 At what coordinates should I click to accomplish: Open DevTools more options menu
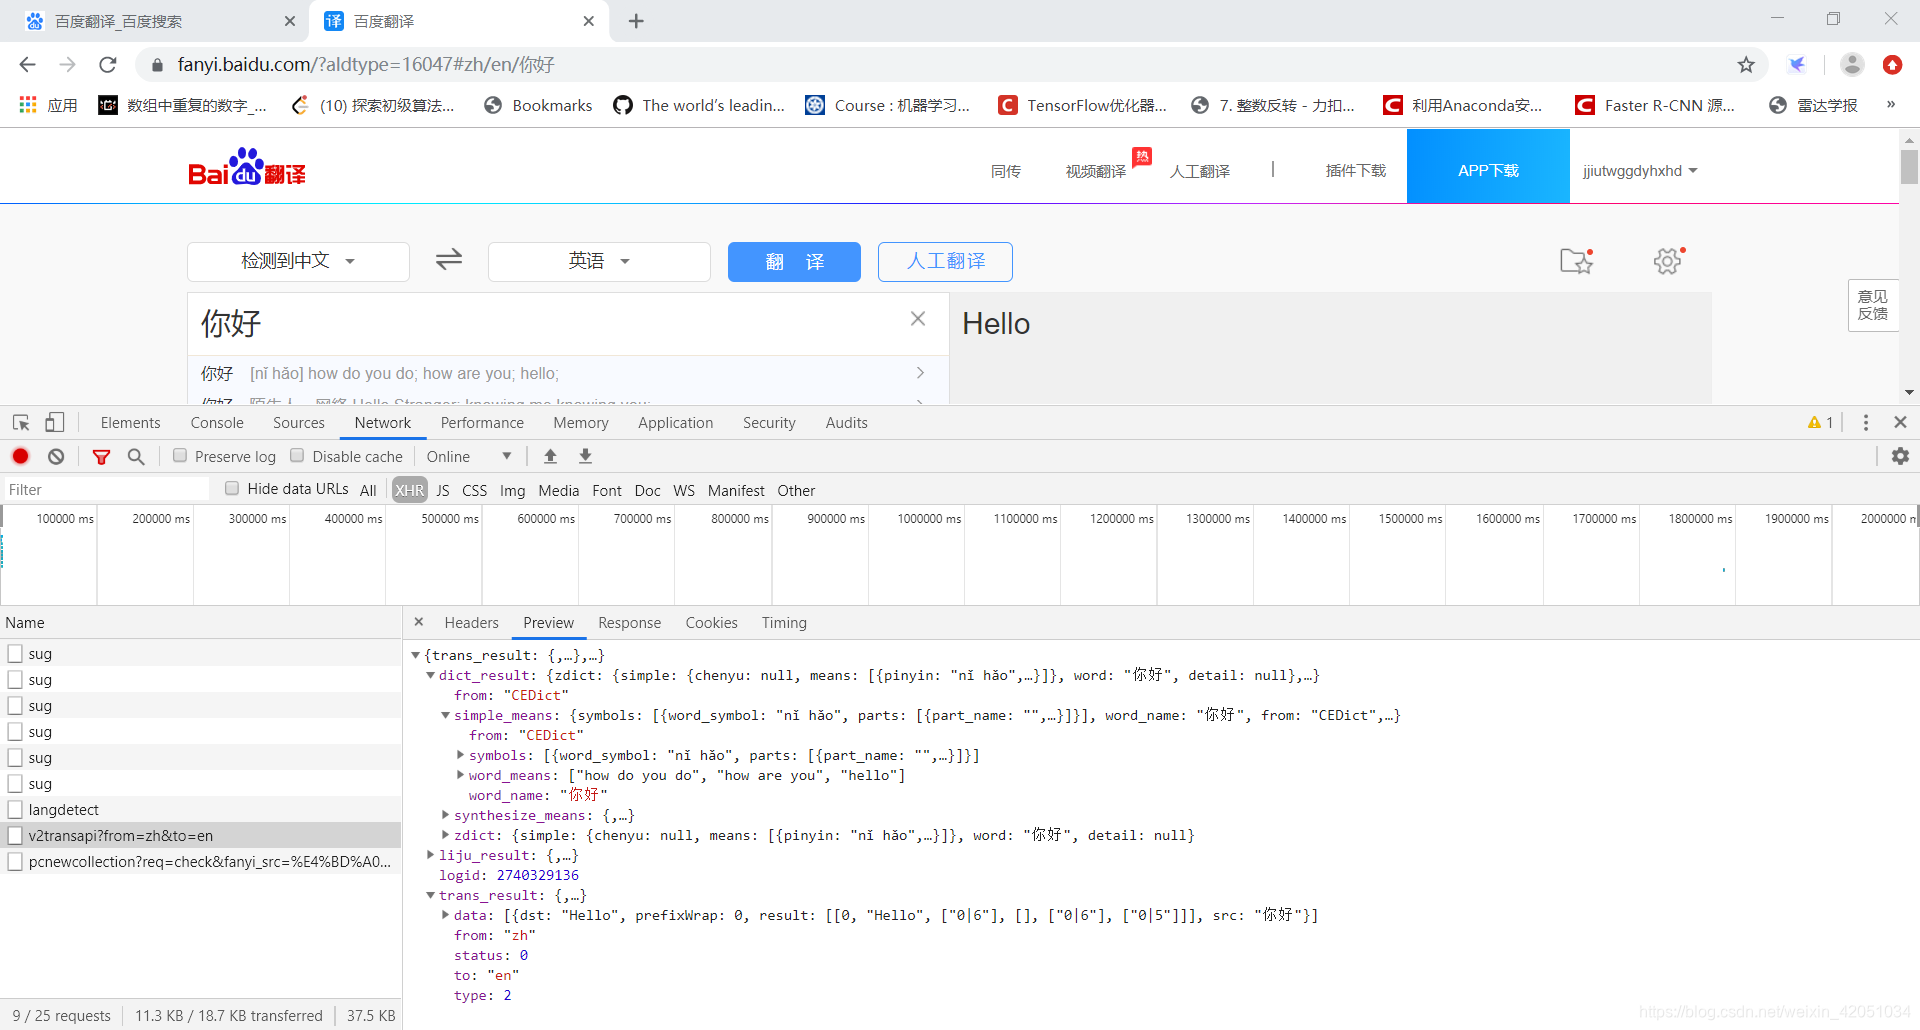point(1866,423)
